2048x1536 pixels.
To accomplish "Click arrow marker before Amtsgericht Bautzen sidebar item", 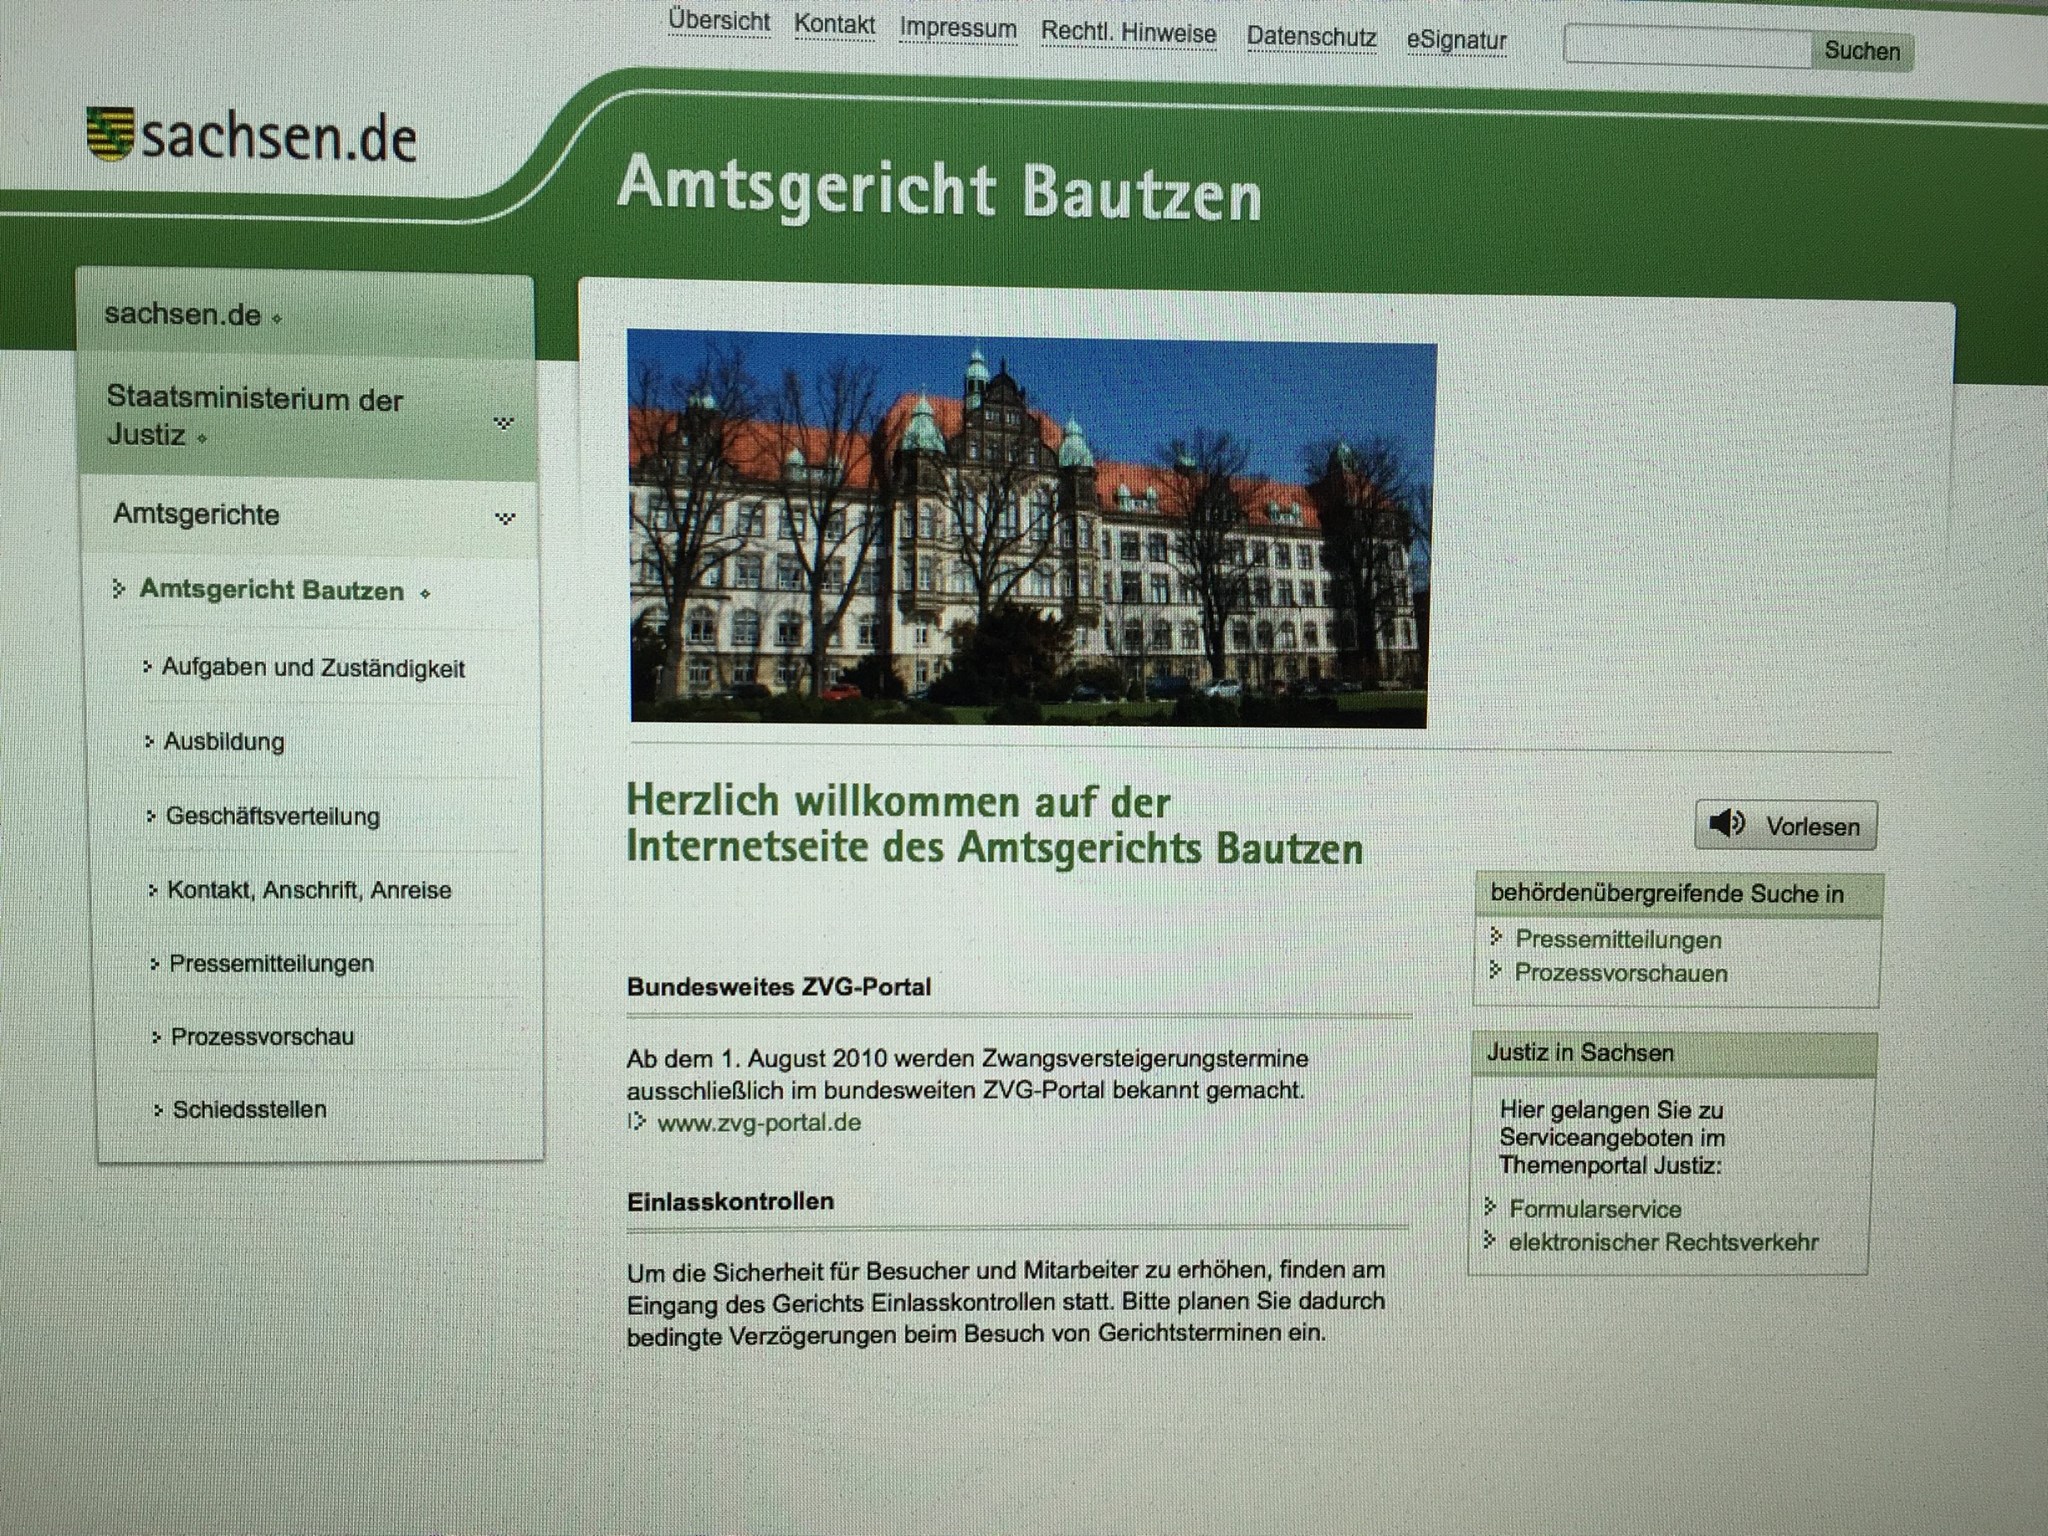I will pos(119,588).
